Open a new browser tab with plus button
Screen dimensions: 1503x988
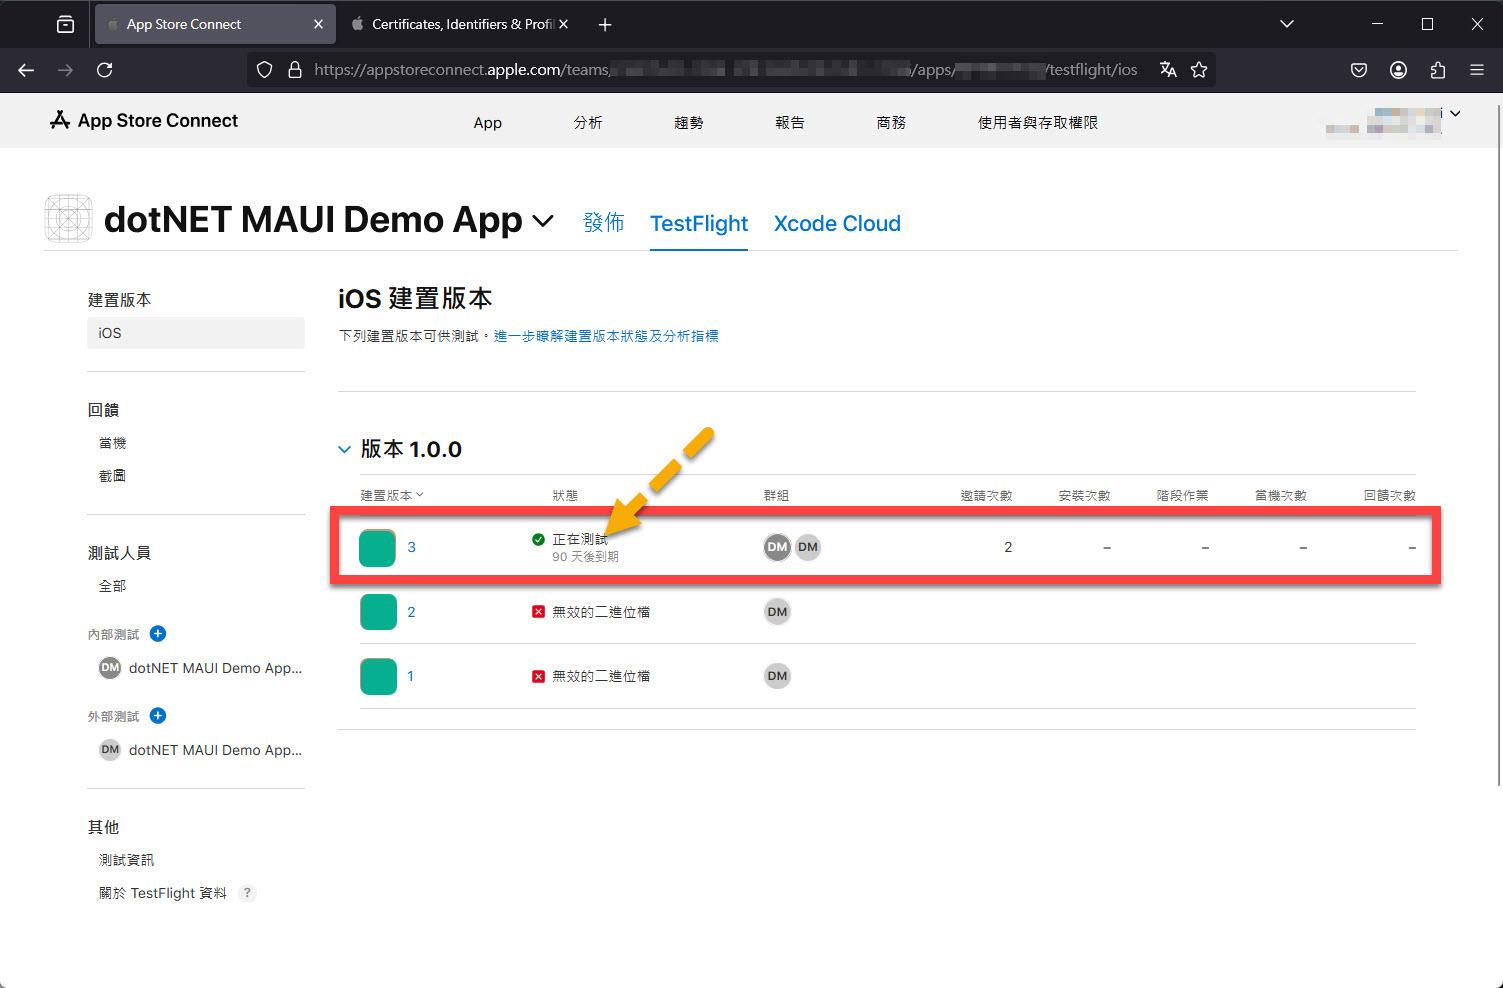[605, 25]
